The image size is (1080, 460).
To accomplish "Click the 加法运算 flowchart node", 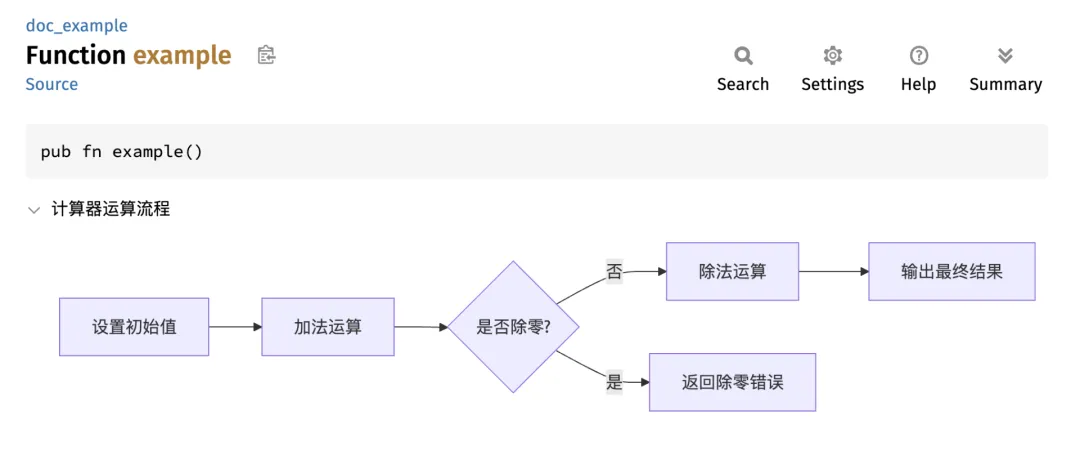I will point(328,327).
